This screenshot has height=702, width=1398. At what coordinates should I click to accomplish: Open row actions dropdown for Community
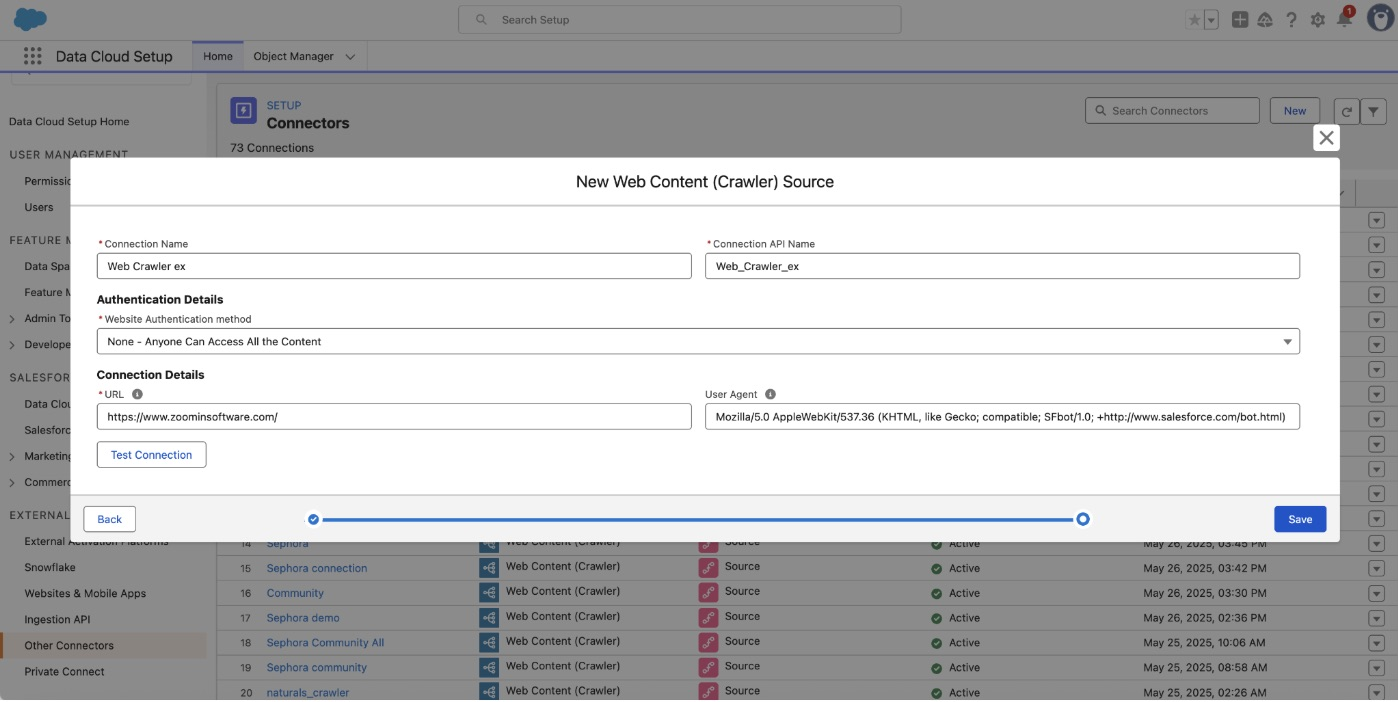click(x=1376, y=593)
